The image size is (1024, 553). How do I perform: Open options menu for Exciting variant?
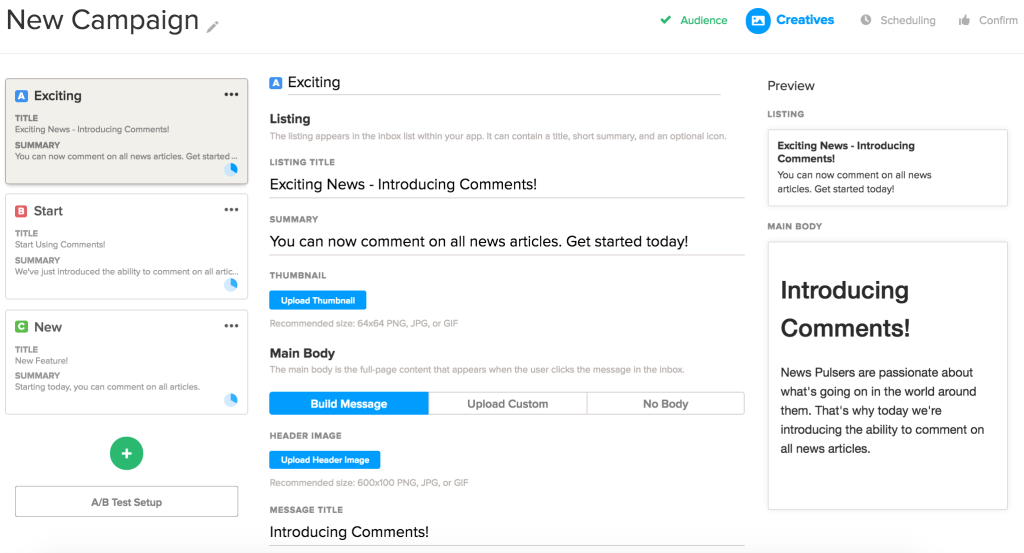(x=231, y=95)
